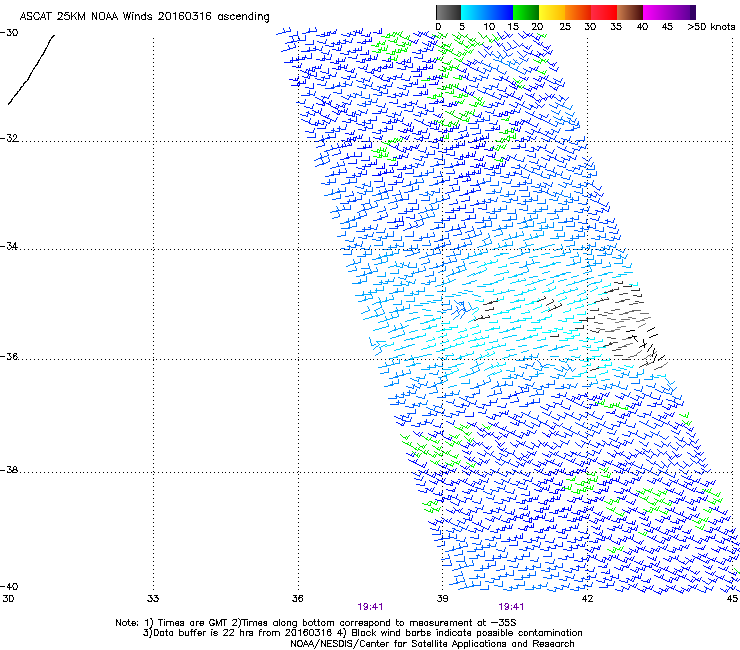Click the cyan 5–10 knots color bar segment
The width and height of the screenshot is (740, 650).
474,12
